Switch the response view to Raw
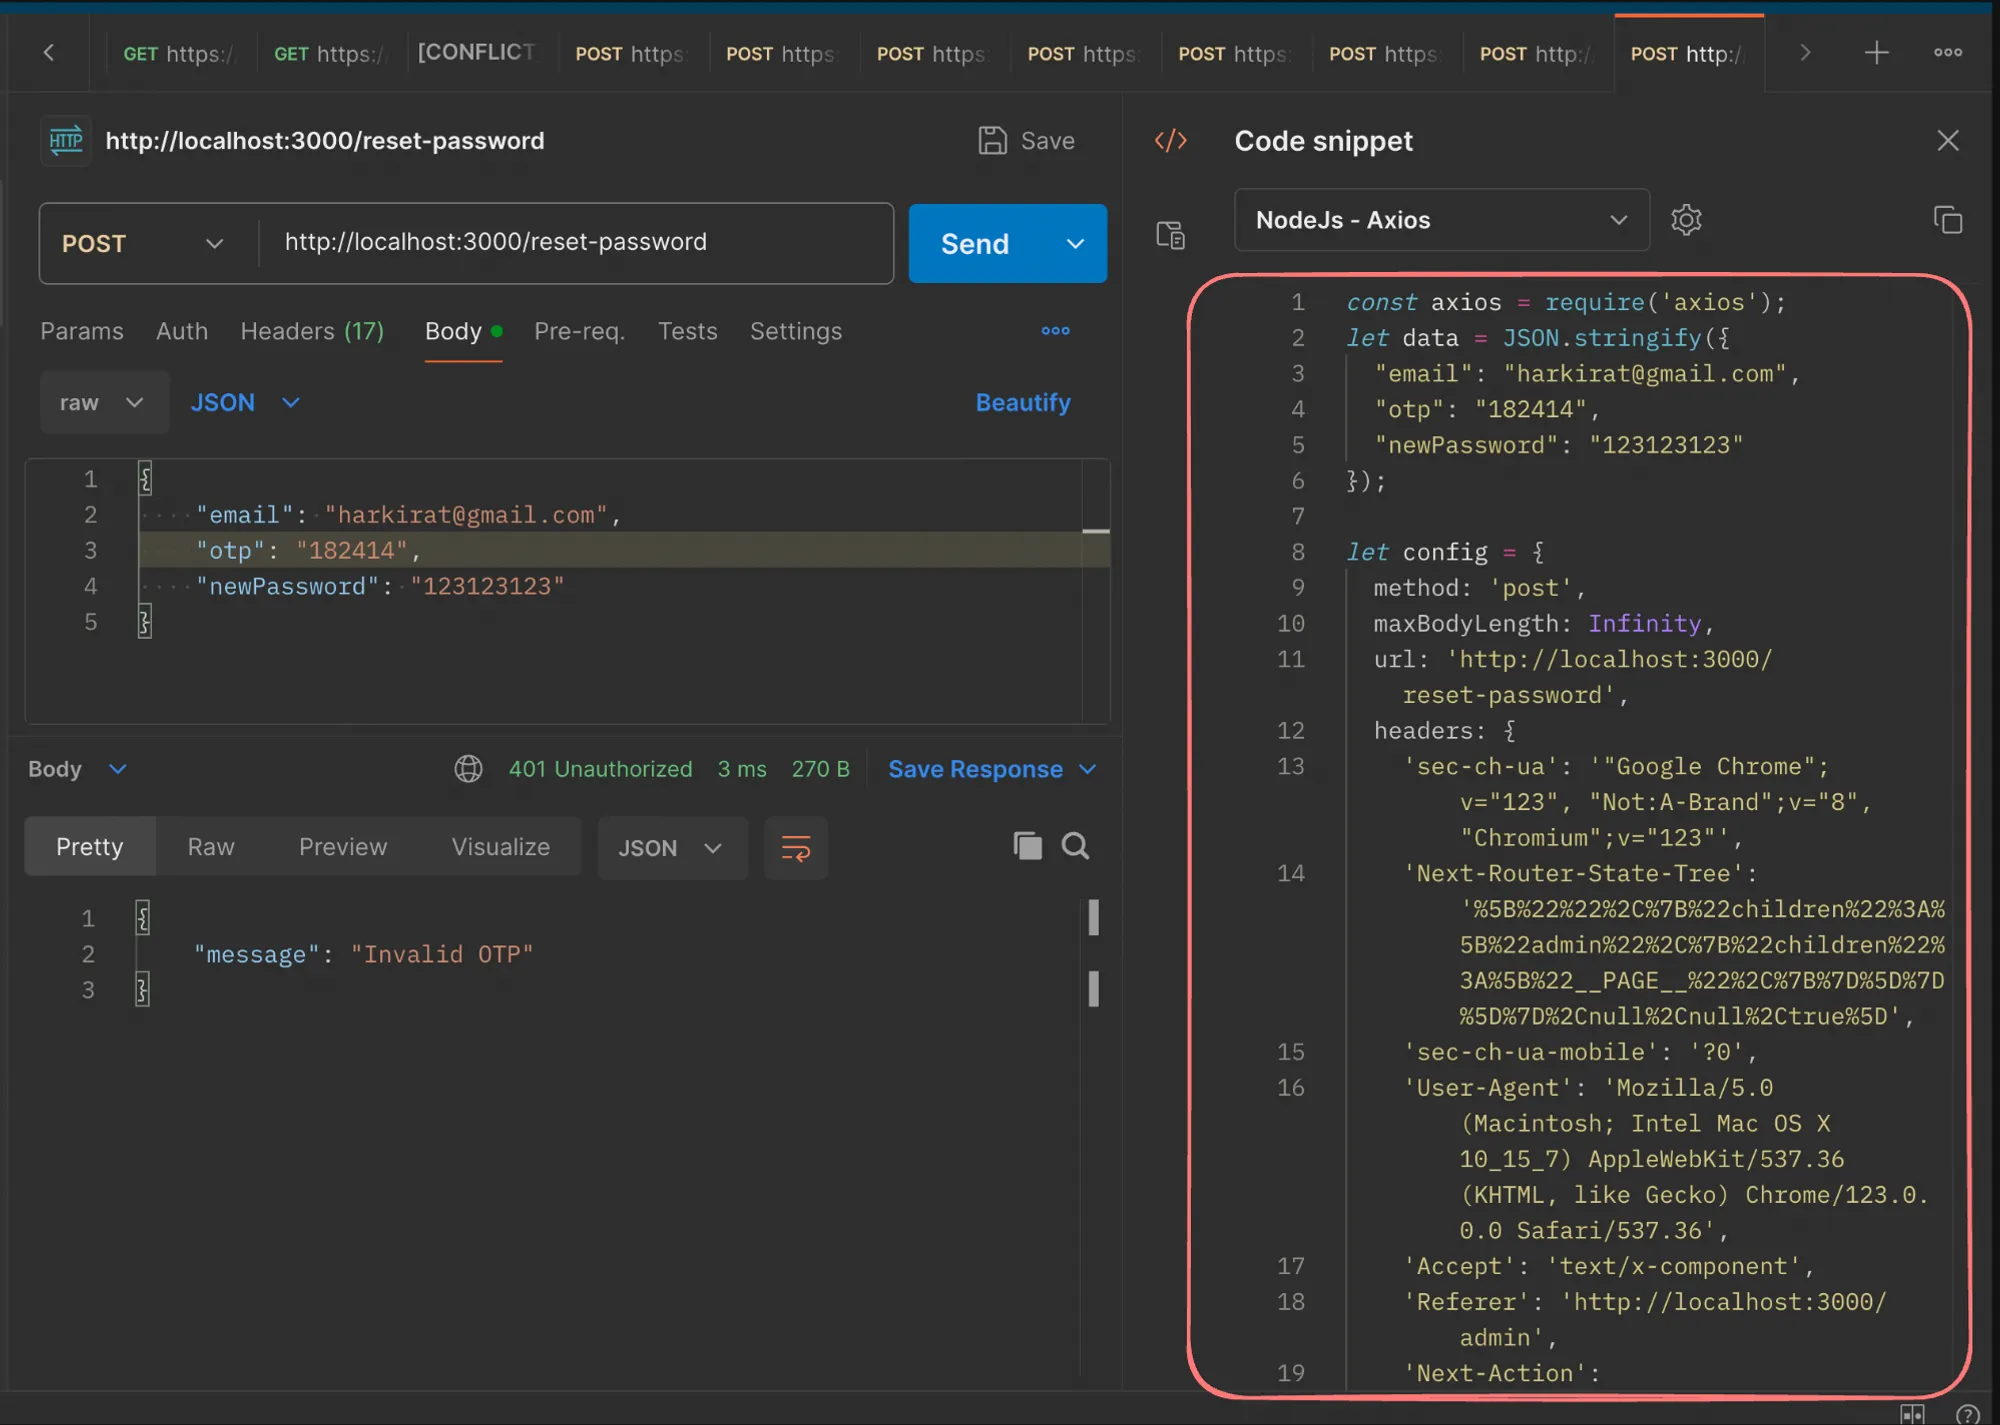Image resolution: width=2000 pixels, height=1425 pixels. pos(211,847)
